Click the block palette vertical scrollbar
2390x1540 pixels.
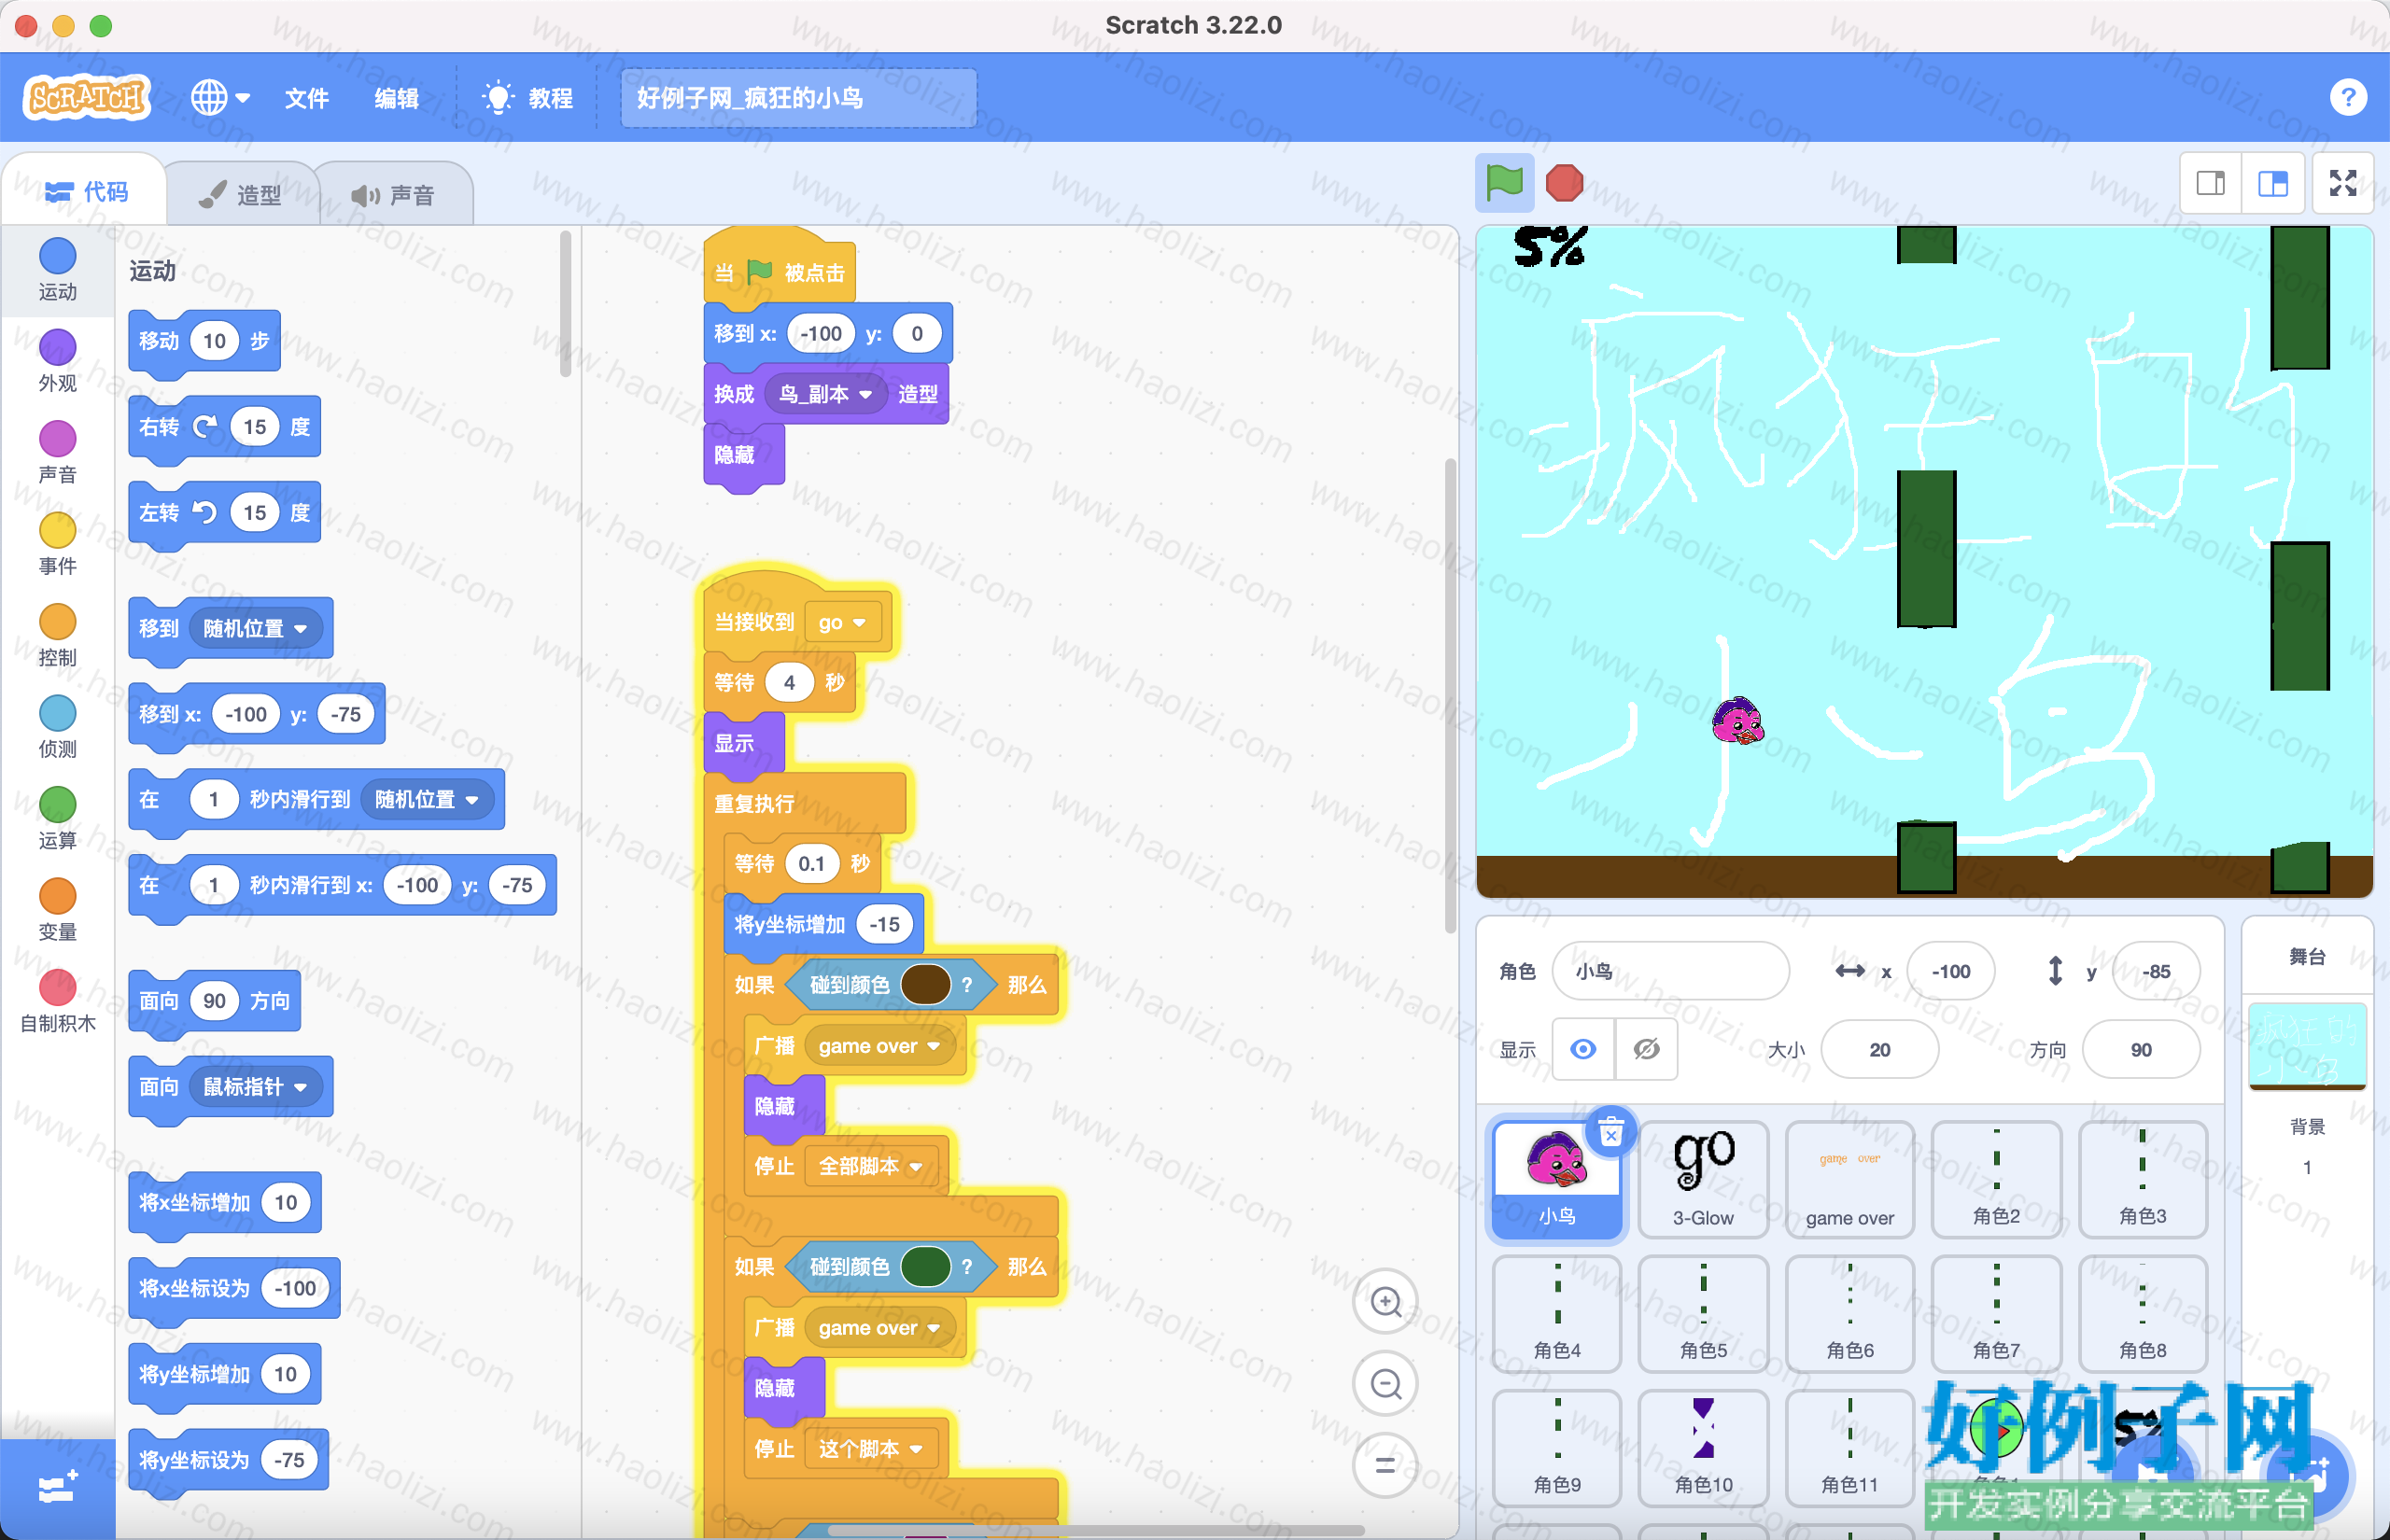pyautogui.click(x=565, y=304)
